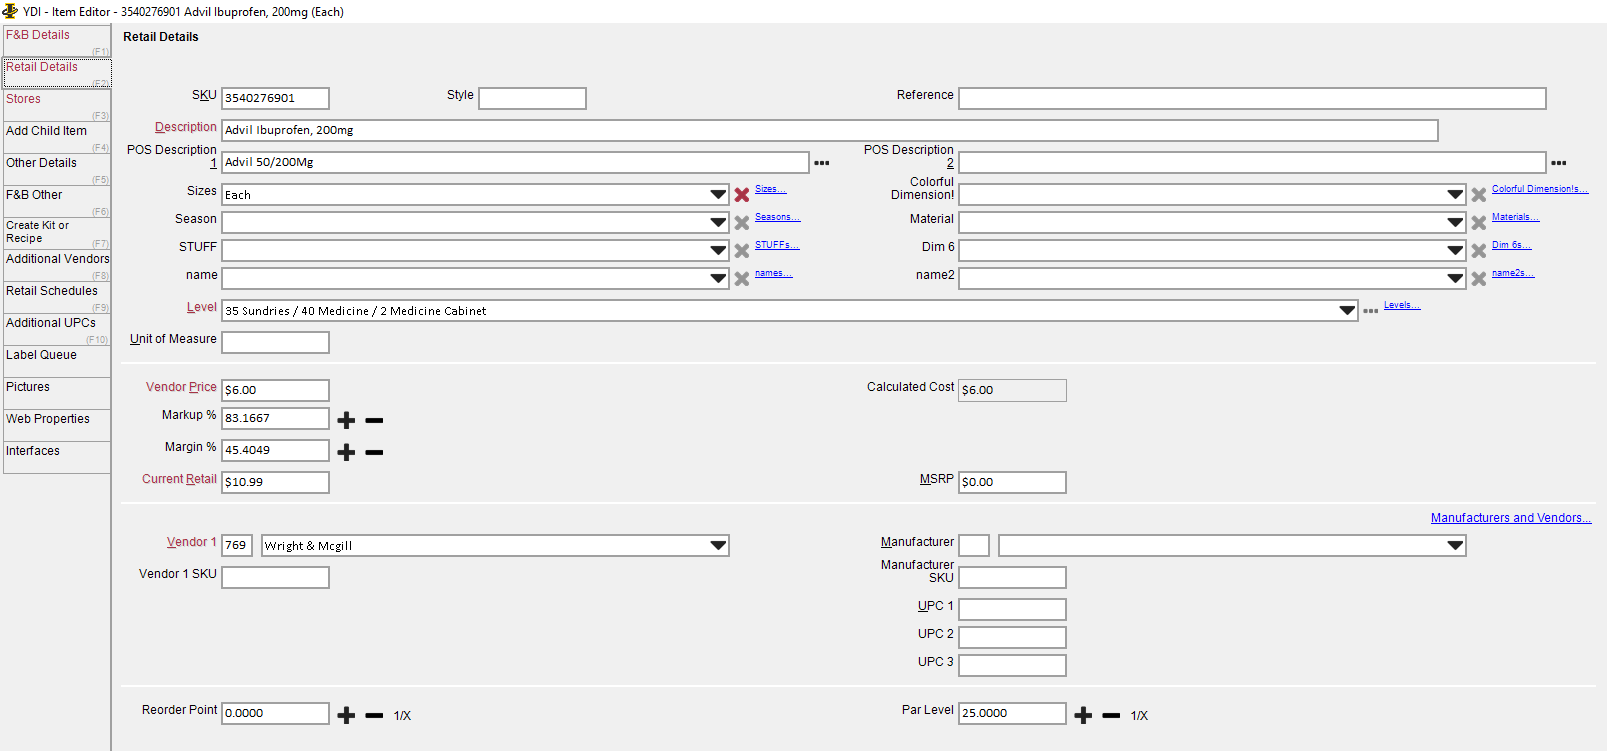Screen dimensions: 1607x751
Task: Open ellipsis next to POS Description 1
Action: tap(822, 163)
